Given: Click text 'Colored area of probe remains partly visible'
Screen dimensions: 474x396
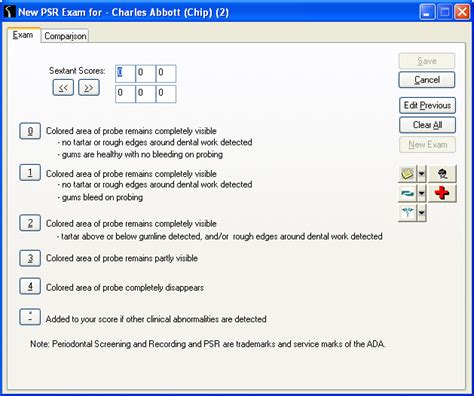Looking at the screenshot, I should click(x=122, y=258).
